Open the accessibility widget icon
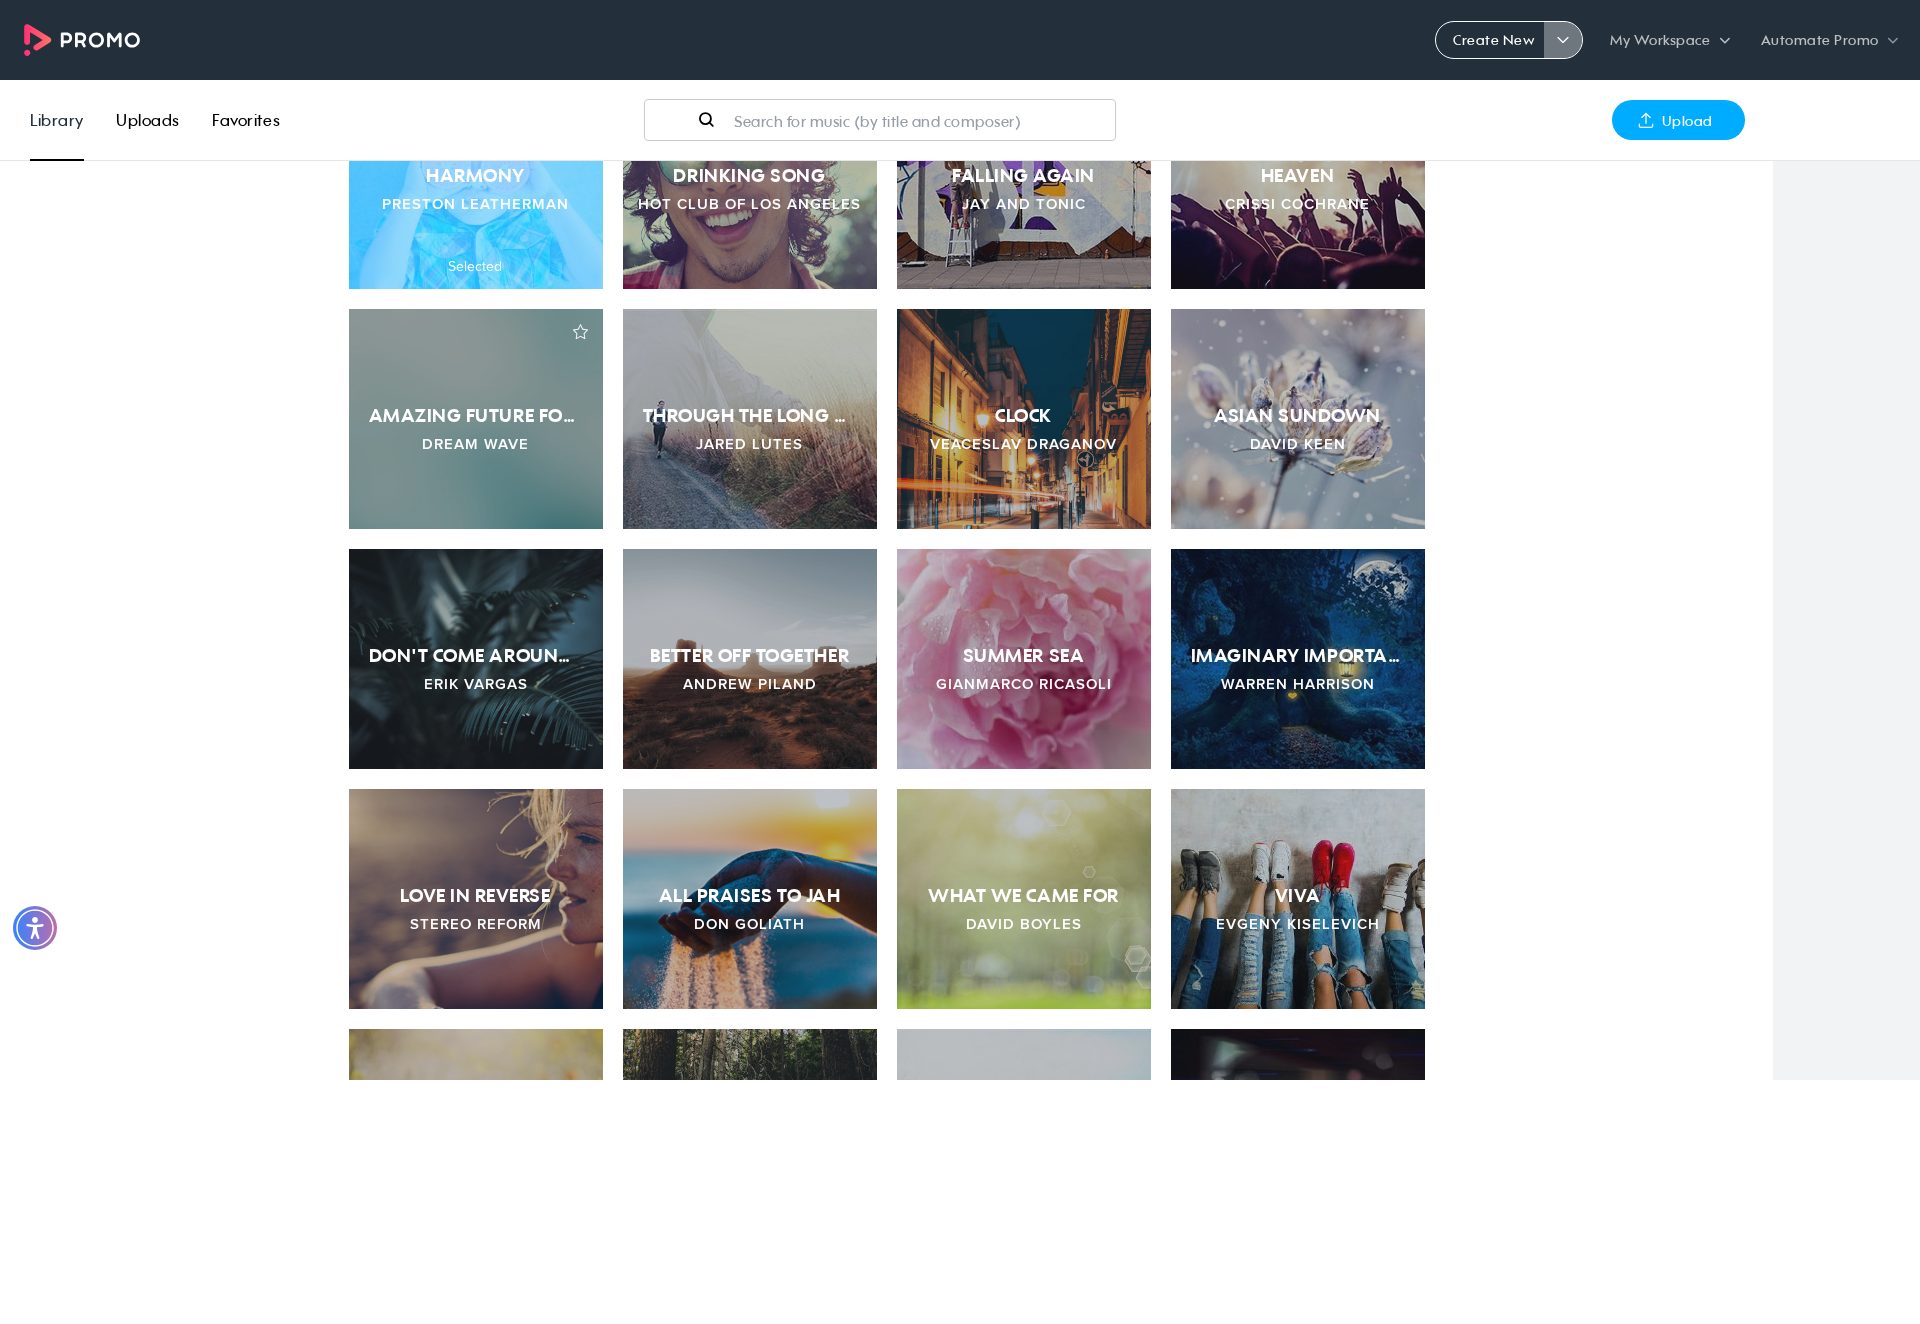 pyautogui.click(x=35, y=928)
